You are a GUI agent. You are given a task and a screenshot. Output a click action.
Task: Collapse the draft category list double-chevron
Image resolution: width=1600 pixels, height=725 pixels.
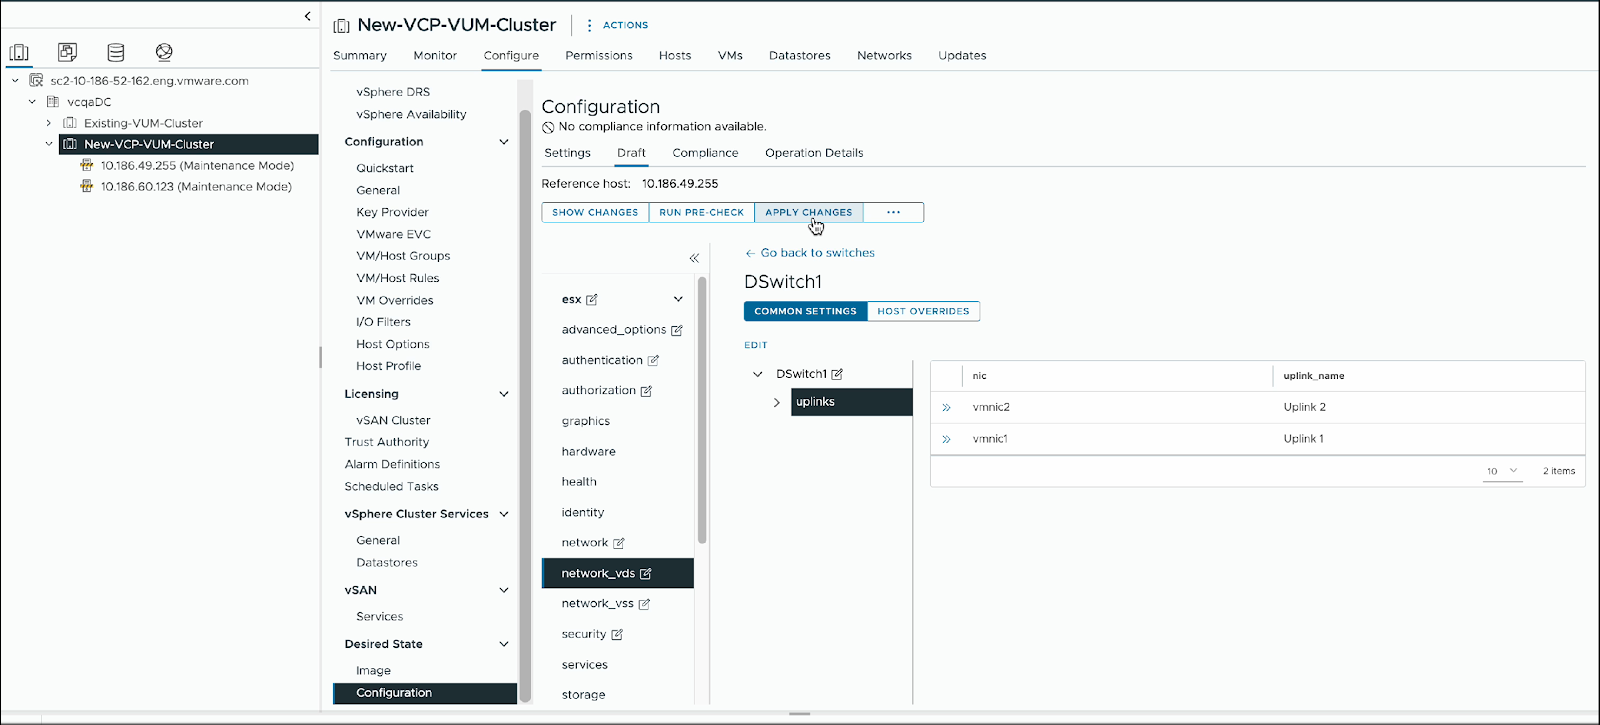(x=694, y=258)
